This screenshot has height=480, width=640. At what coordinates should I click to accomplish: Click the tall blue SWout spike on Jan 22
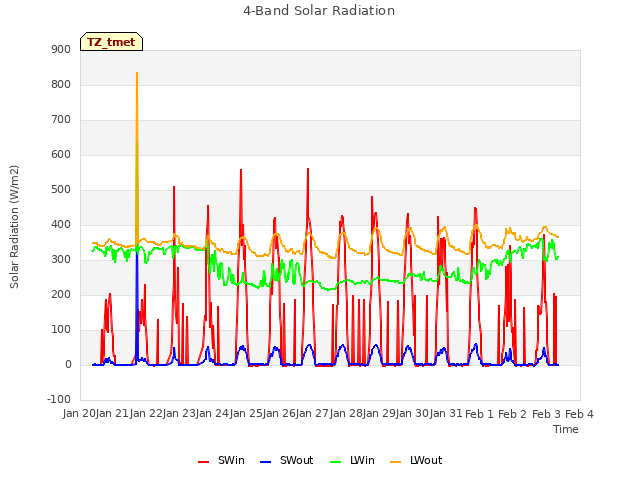pyautogui.click(x=137, y=306)
